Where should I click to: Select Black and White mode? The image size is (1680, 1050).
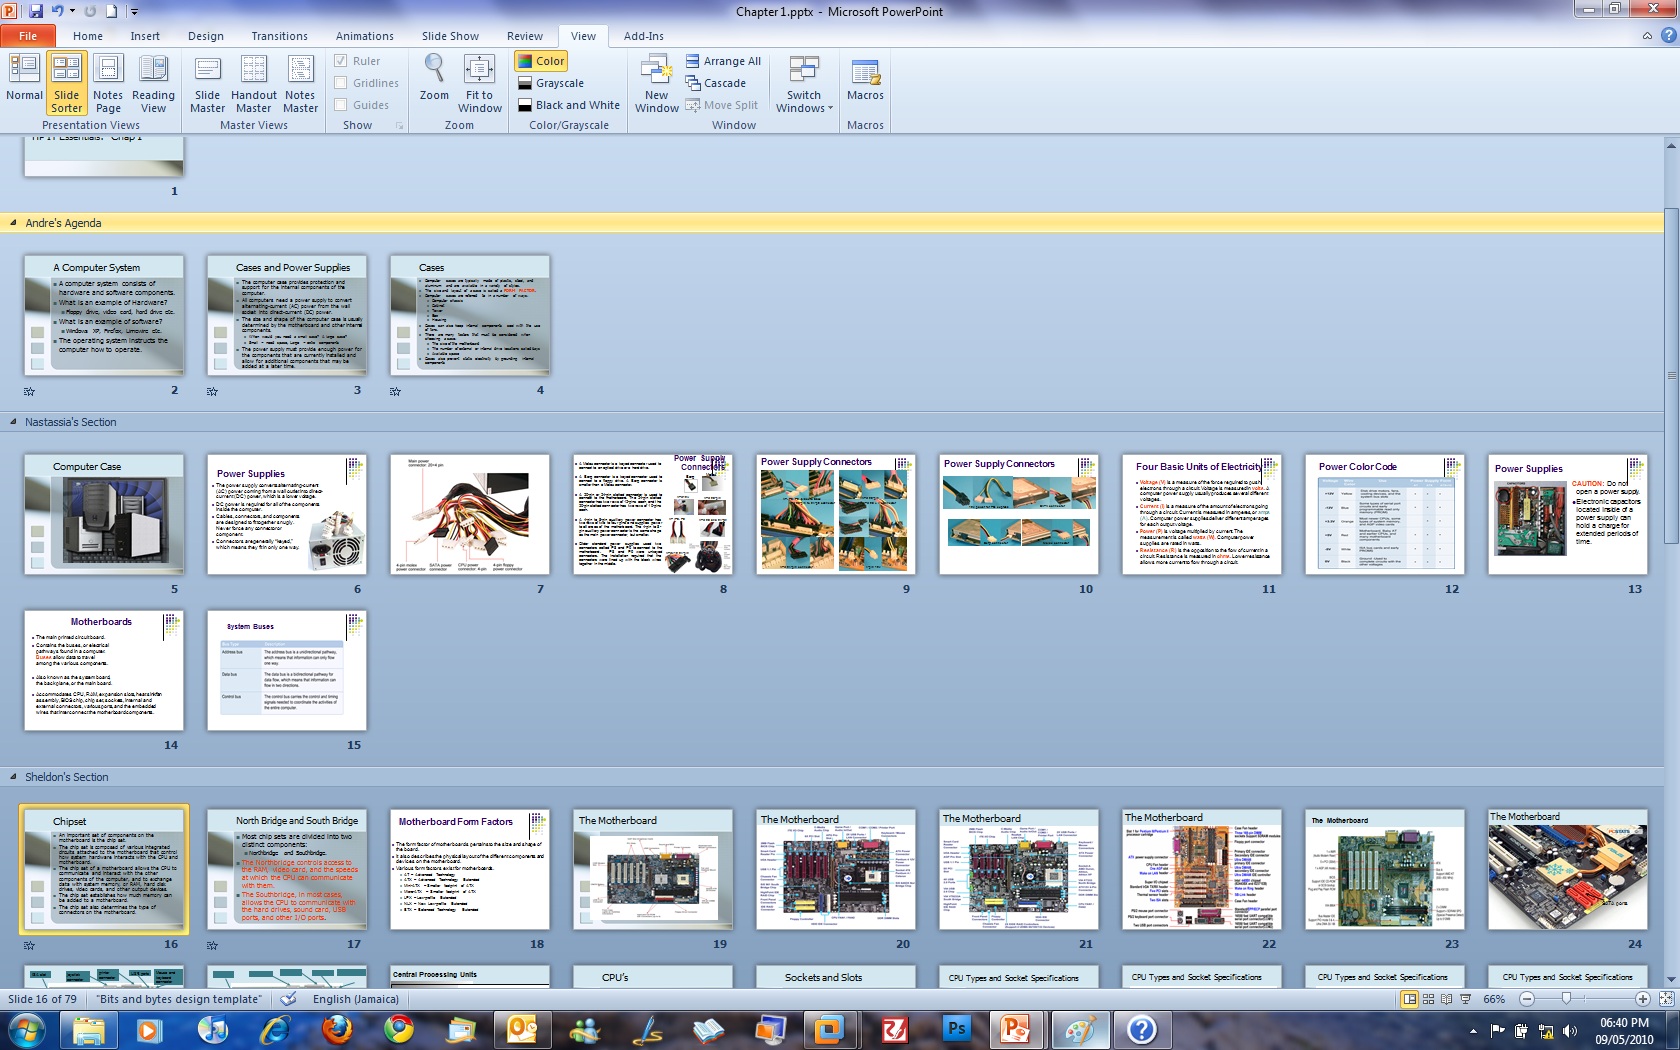[568, 105]
